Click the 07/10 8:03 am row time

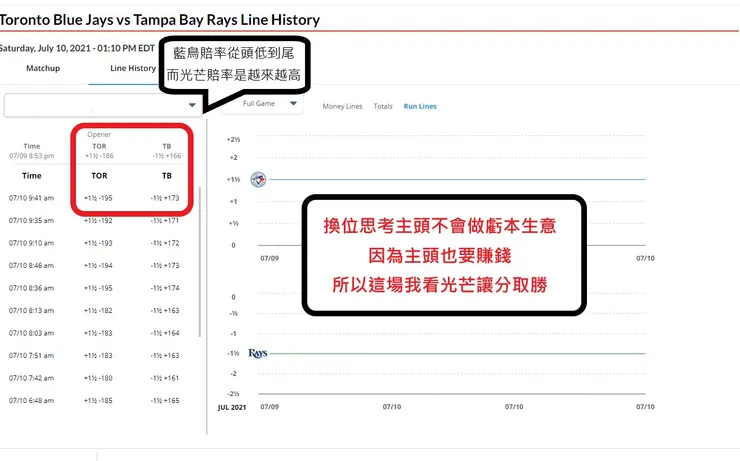point(31,333)
